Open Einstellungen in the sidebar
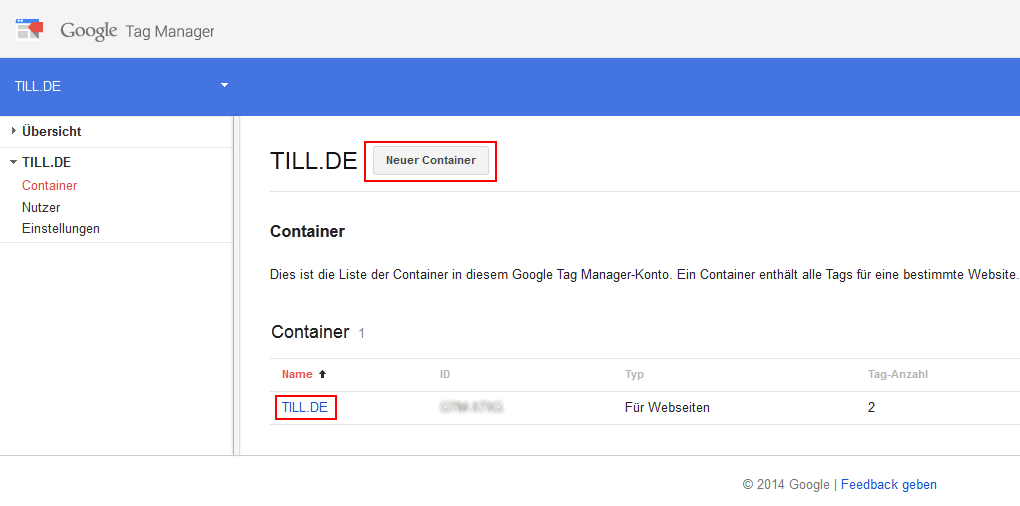Screen dimensions: 1020x506 coord(60,228)
